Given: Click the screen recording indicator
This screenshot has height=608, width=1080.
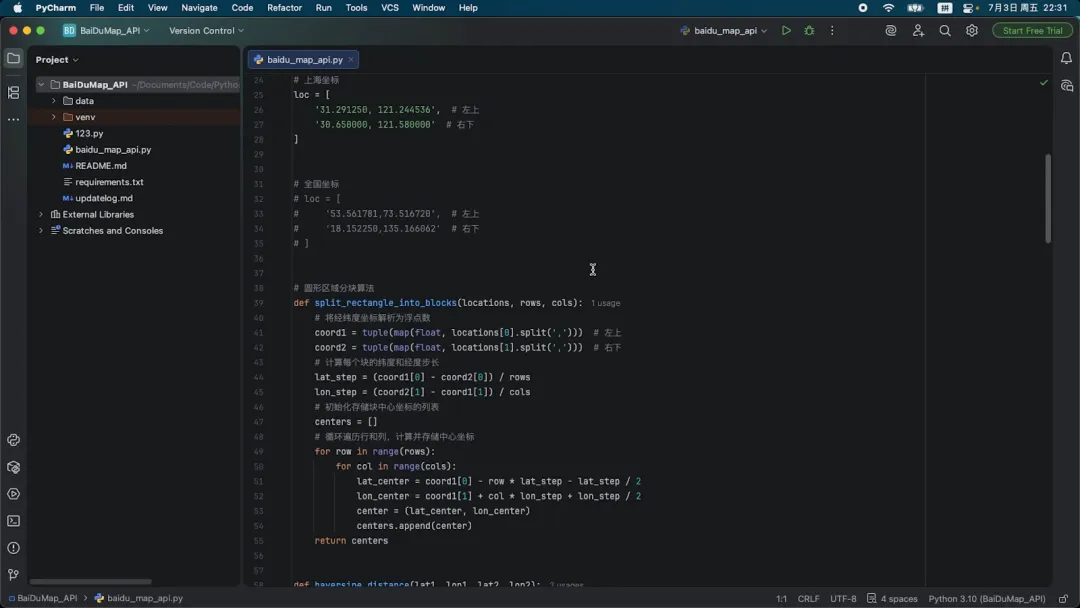Looking at the screenshot, I should [862, 8].
